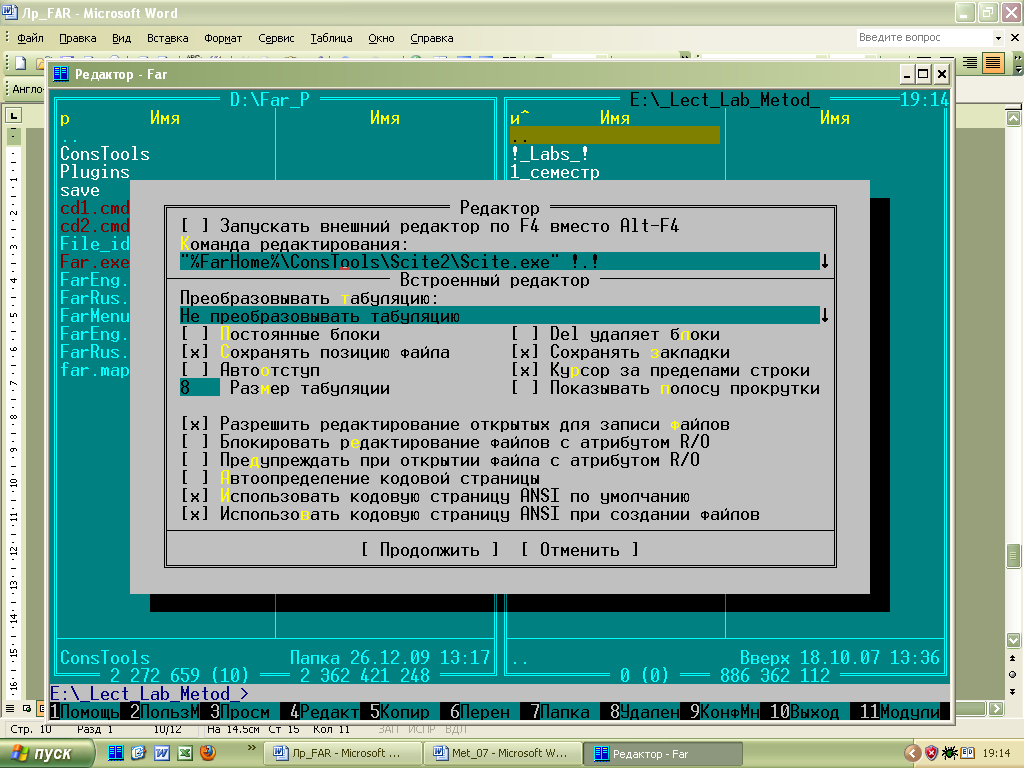Enable 'Показывать полосу прокрутки' checkbox
Screen dimensions: 1024x768
pos(524,389)
